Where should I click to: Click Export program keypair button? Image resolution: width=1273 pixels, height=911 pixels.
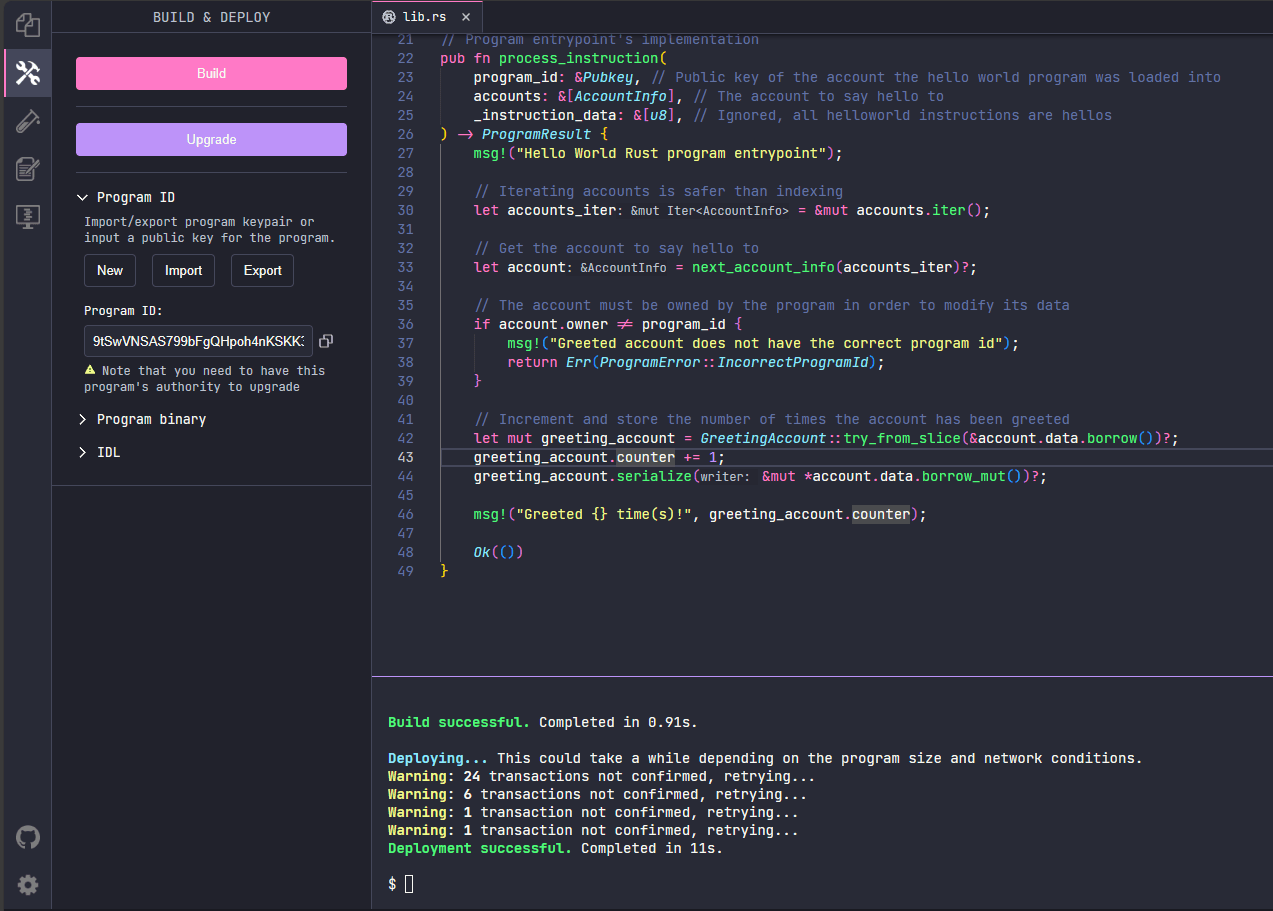(x=262, y=270)
